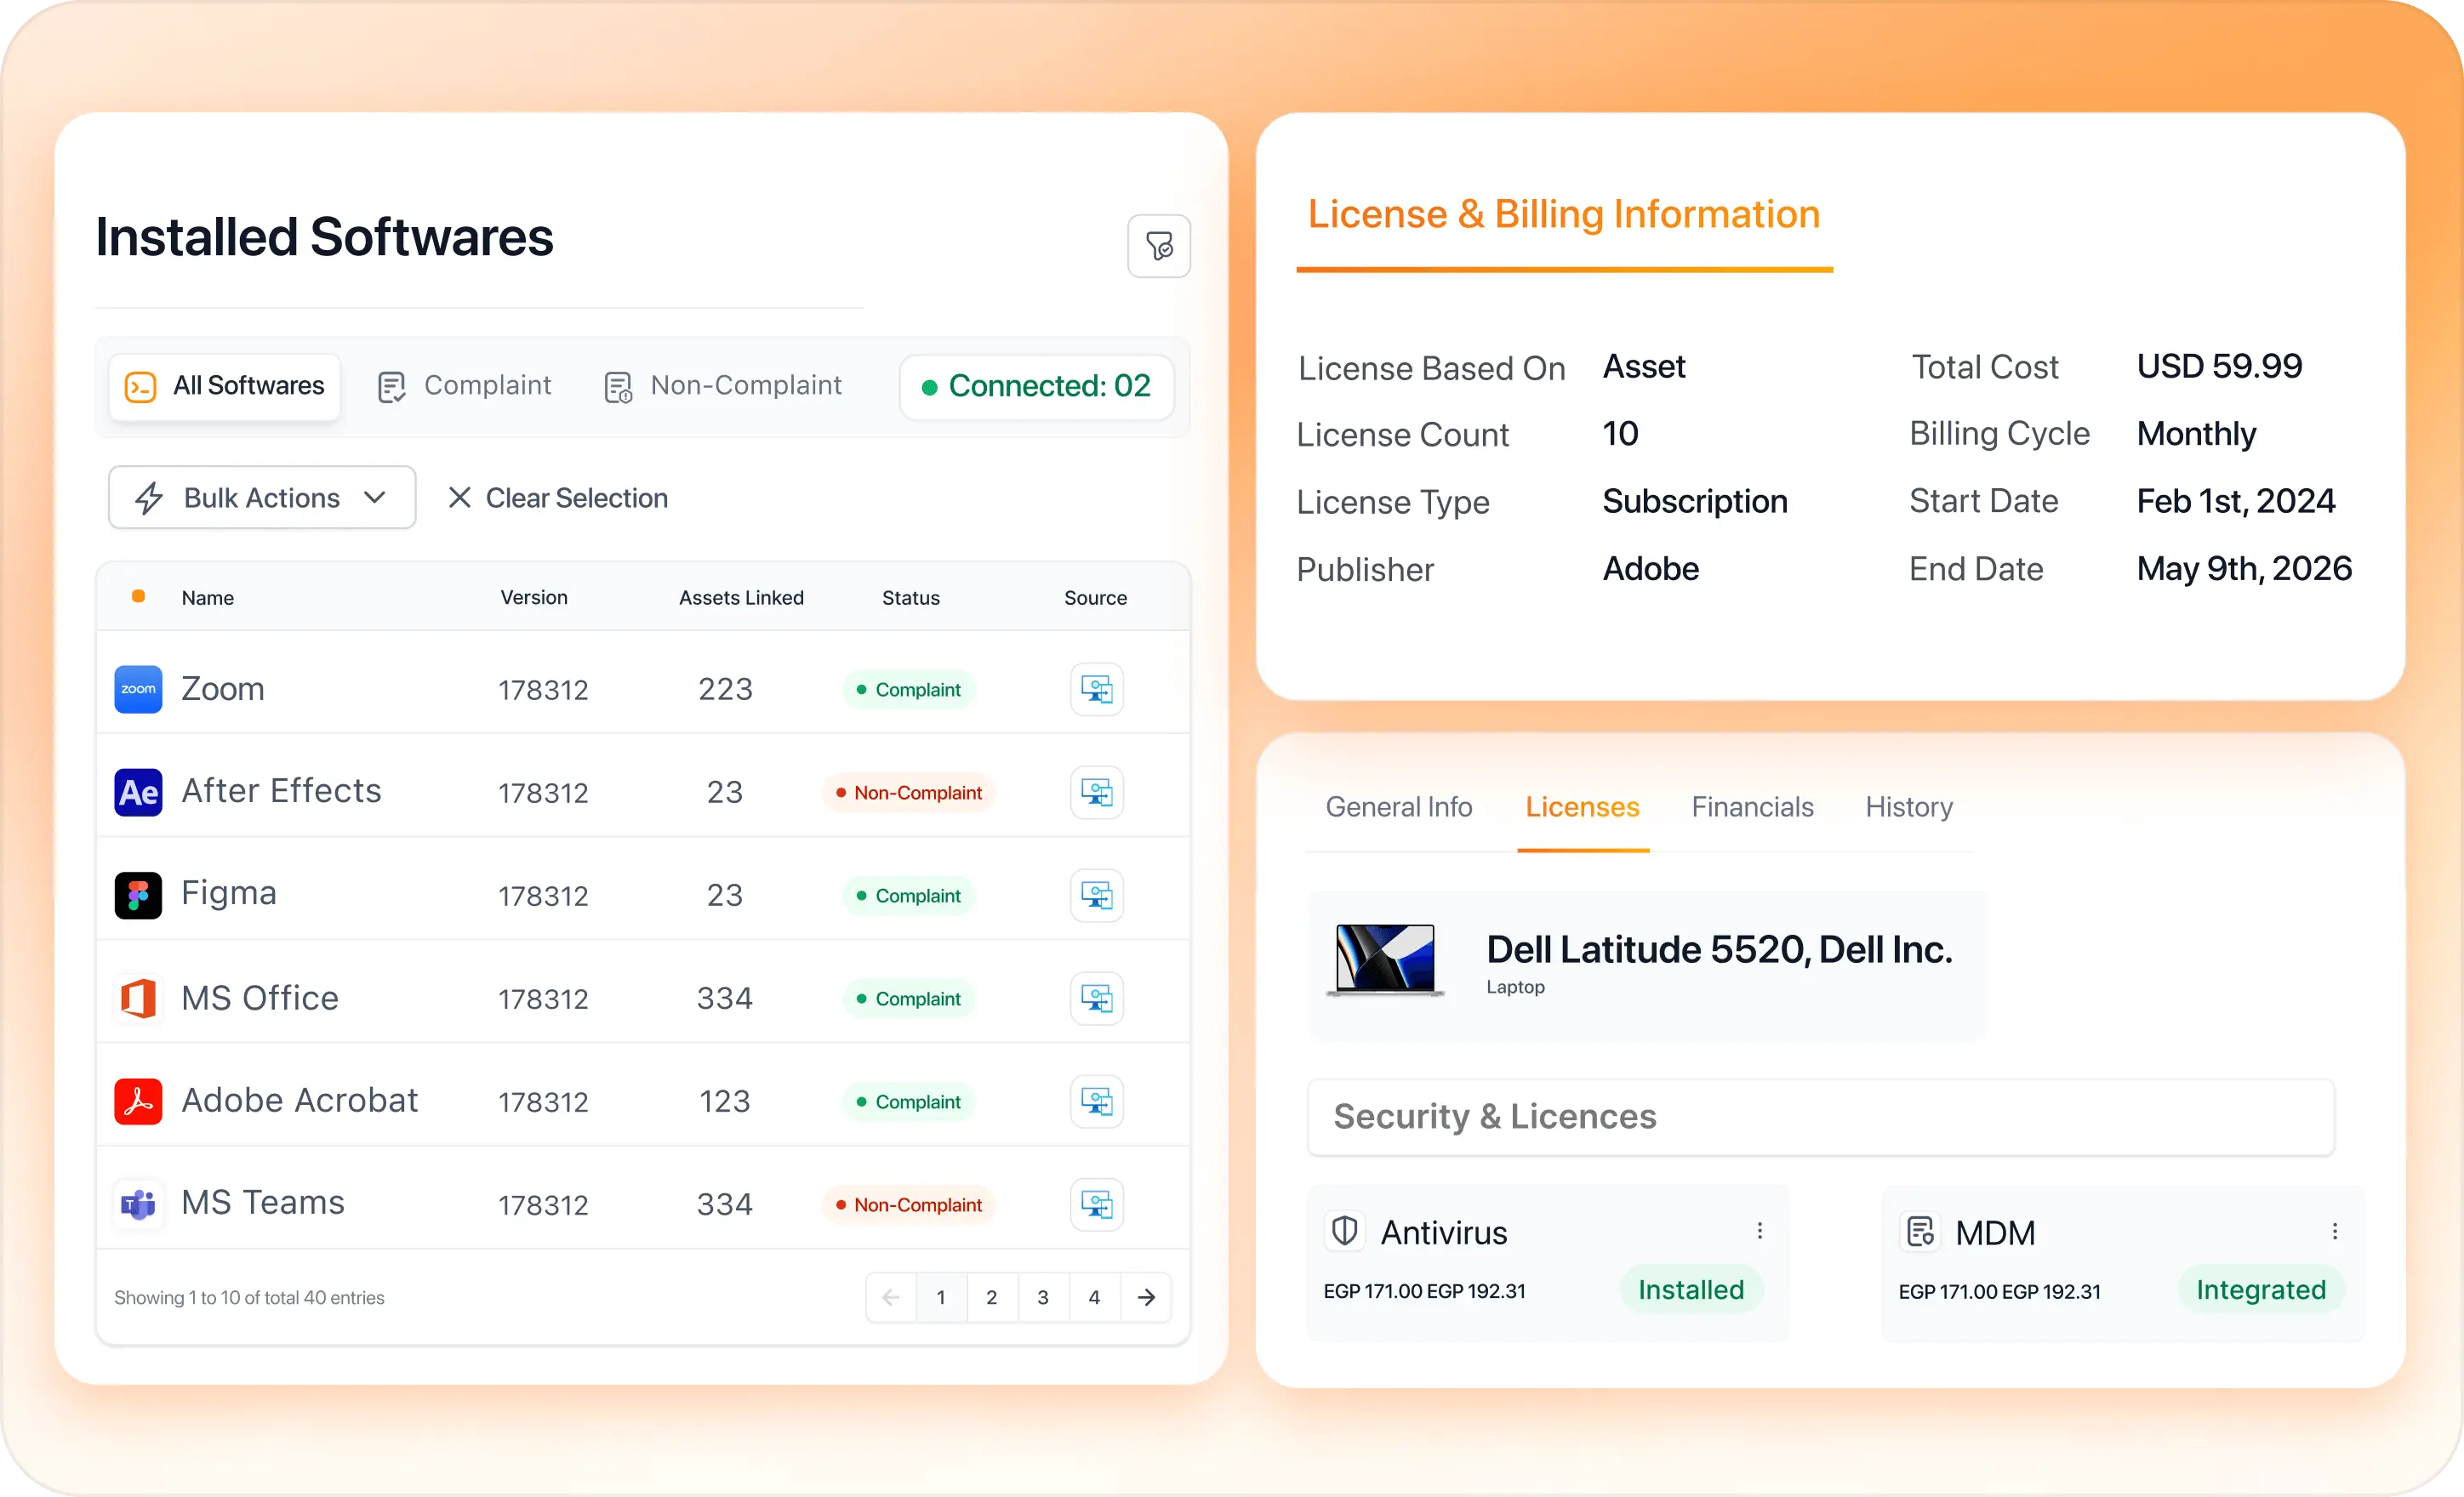Open the MDM card three-dot menu
Viewport: 2464px width, 1497px height.
click(2335, 1231)
